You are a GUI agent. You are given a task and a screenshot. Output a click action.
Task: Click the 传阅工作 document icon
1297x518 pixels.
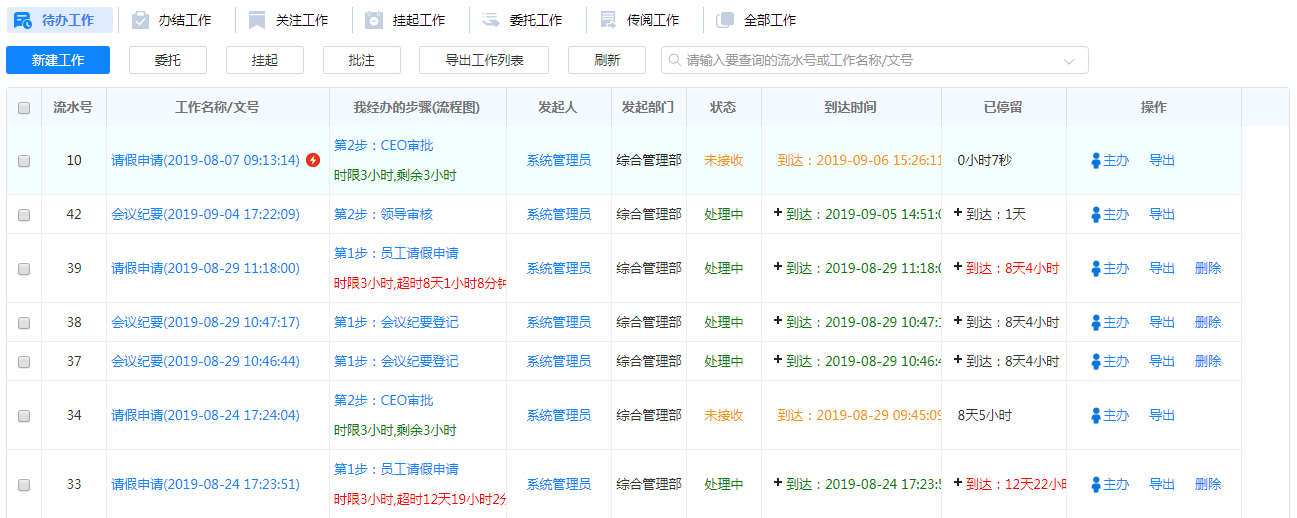[x=608, y=20]
